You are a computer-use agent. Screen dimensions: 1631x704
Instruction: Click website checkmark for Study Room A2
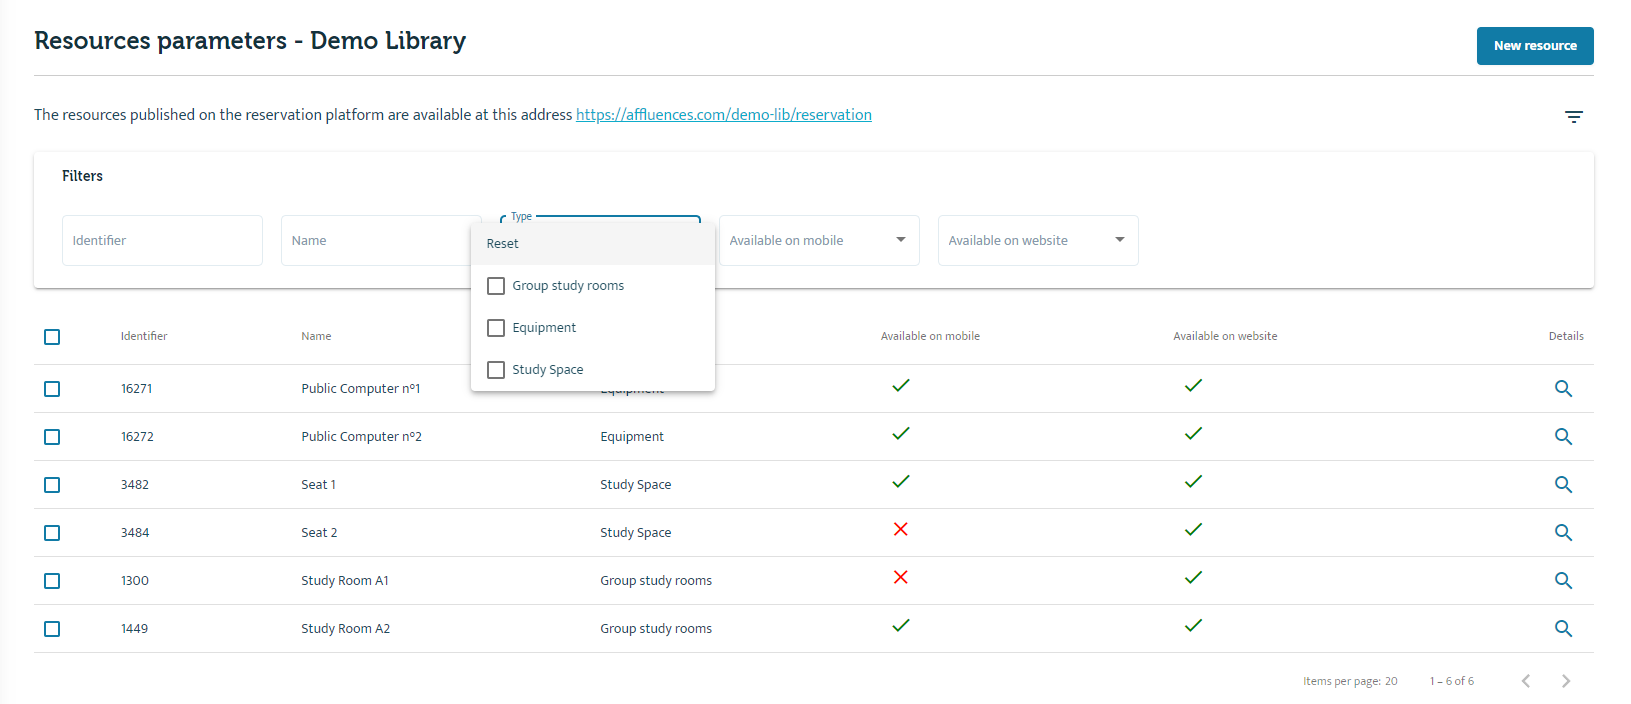tap(1193, 625)
